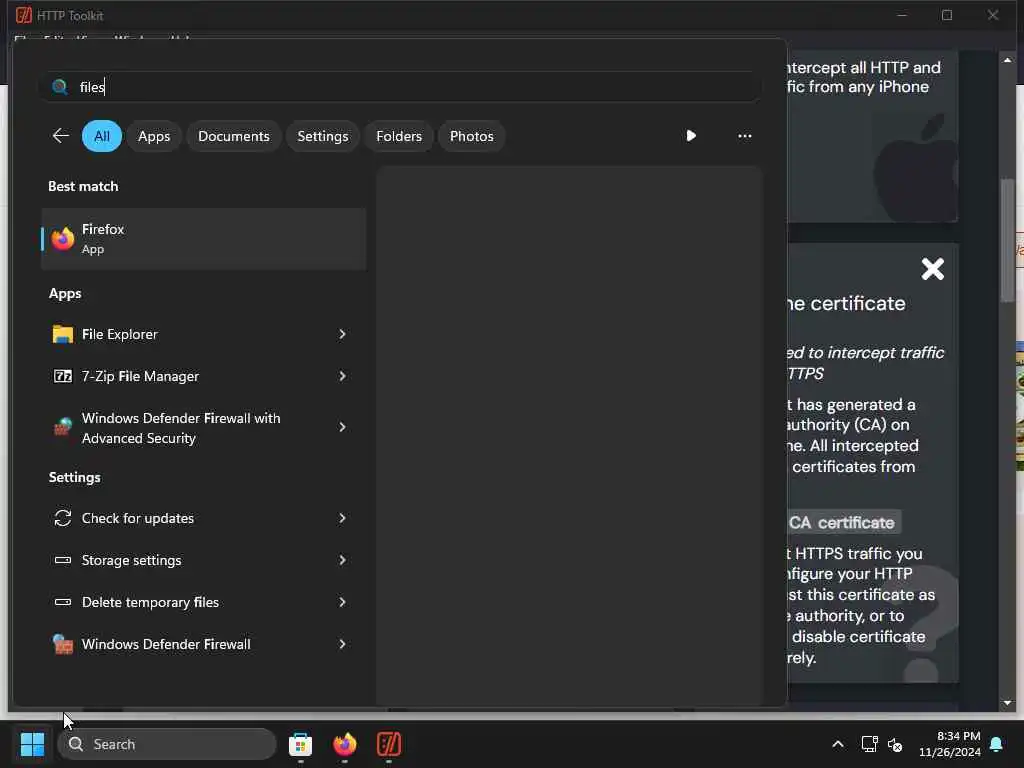This screenshot has height=768, width=1024.
Task: Click the Storage settings drive icon
Action: (63, 560)
